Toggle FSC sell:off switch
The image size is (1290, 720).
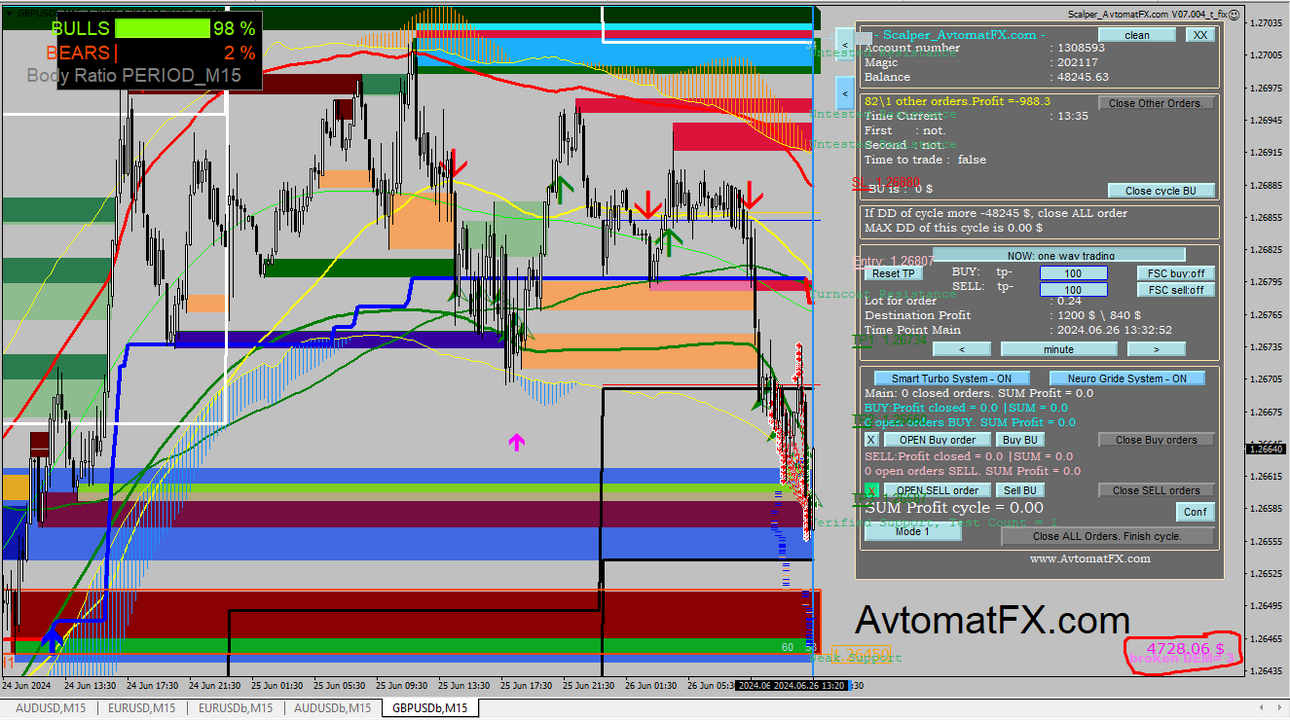[x=1176, y=290]
